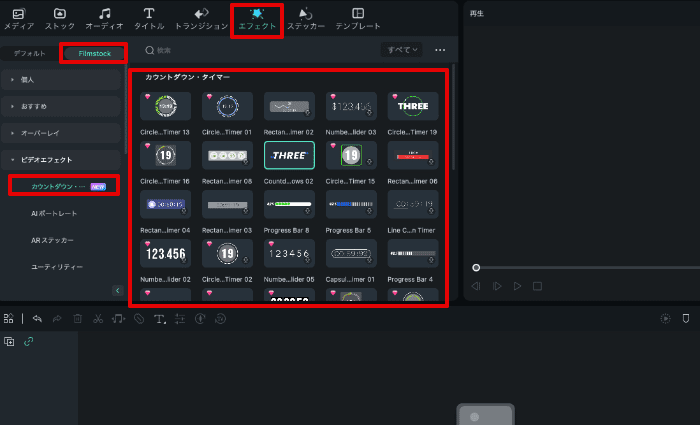This screenshot has height=425, width=700.
Task: Switch to the オーディオ tab
Action: pos(104,19)
